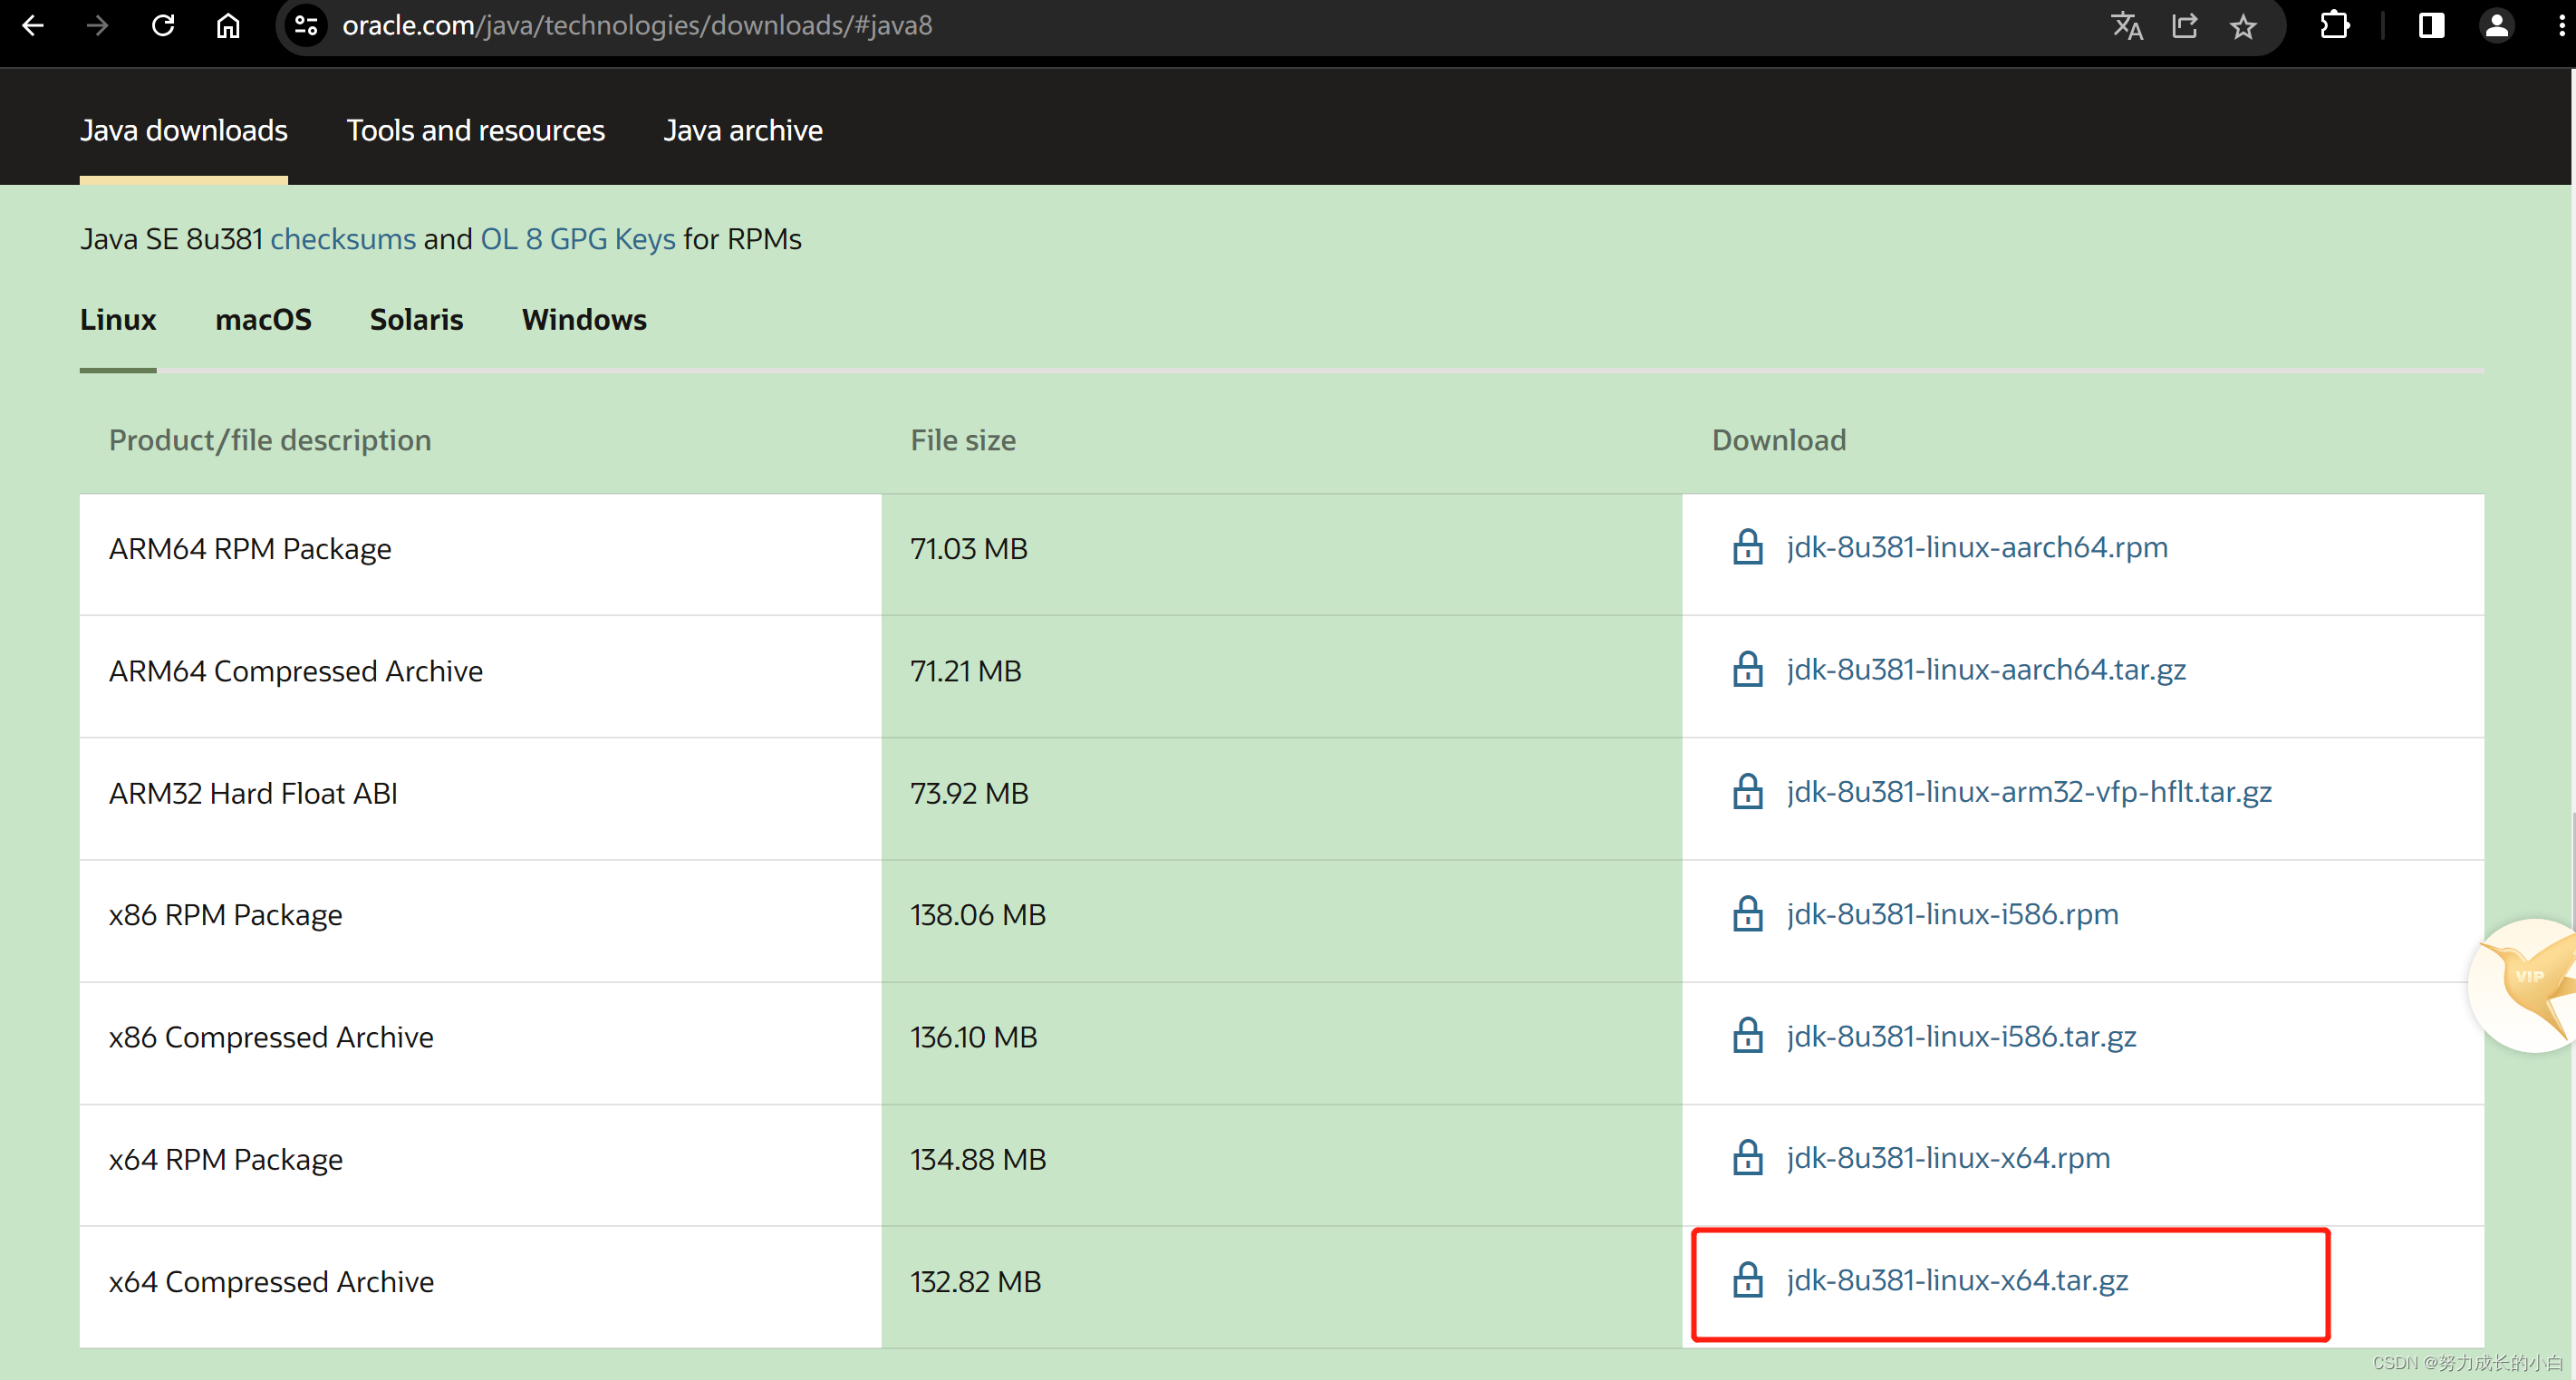Click the 134.88 MB file size
This screenshot has height=1380, width=2576.
point(977,1158)
